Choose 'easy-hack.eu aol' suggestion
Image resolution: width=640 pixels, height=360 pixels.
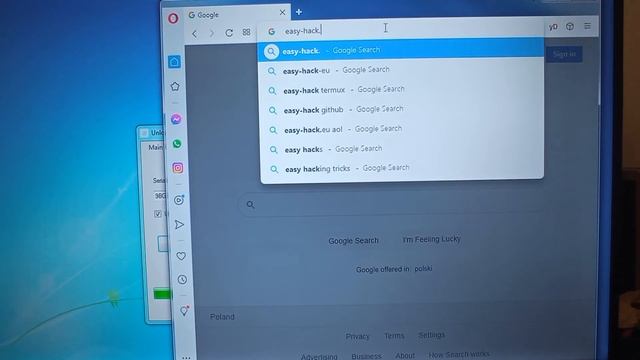(x=402, y=129)
